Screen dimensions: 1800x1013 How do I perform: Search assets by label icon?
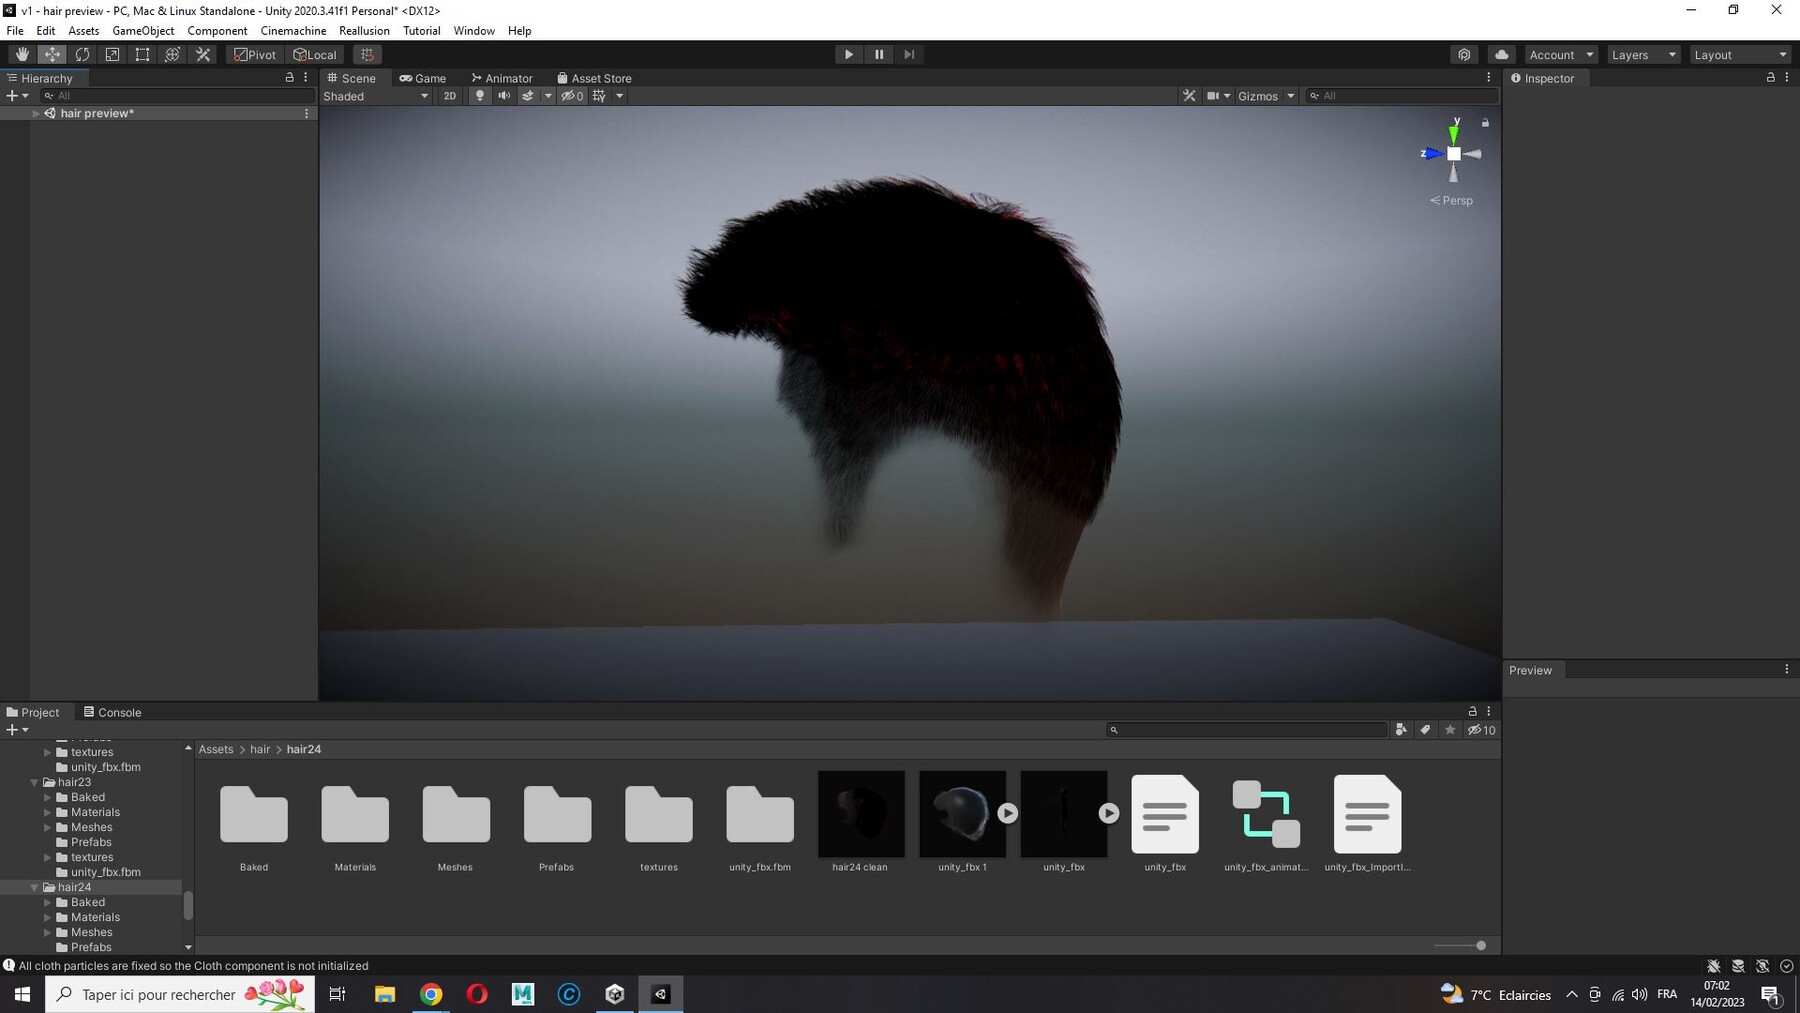(1426, 730)
